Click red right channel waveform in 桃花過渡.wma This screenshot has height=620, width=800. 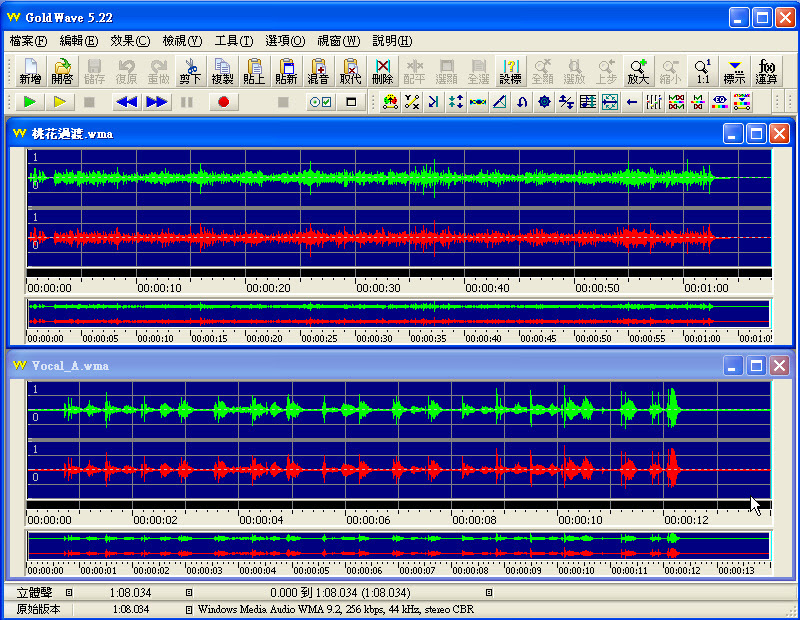pos(399,238)
